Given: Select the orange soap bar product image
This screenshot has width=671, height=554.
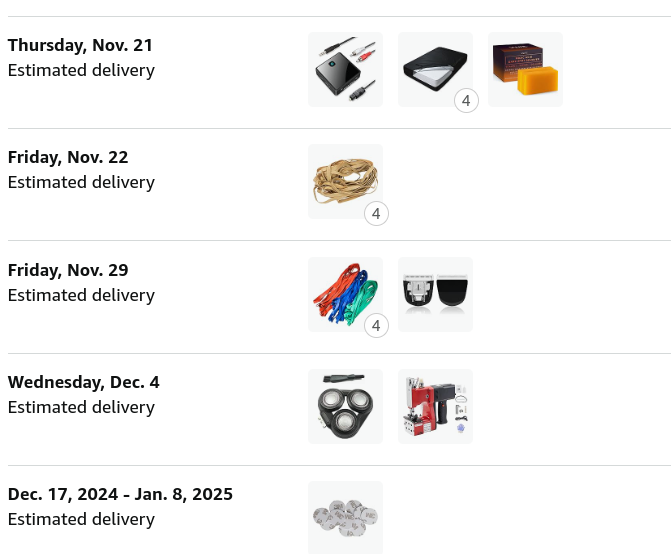Looking at the screenshot, I should tap(525, 69).
